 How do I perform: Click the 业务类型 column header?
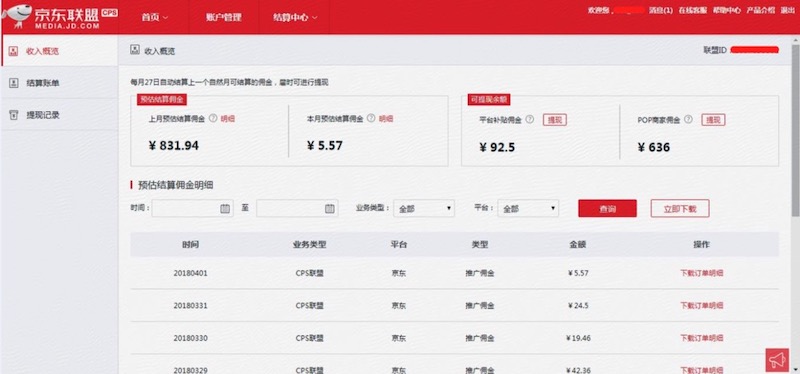click(310, 244)
